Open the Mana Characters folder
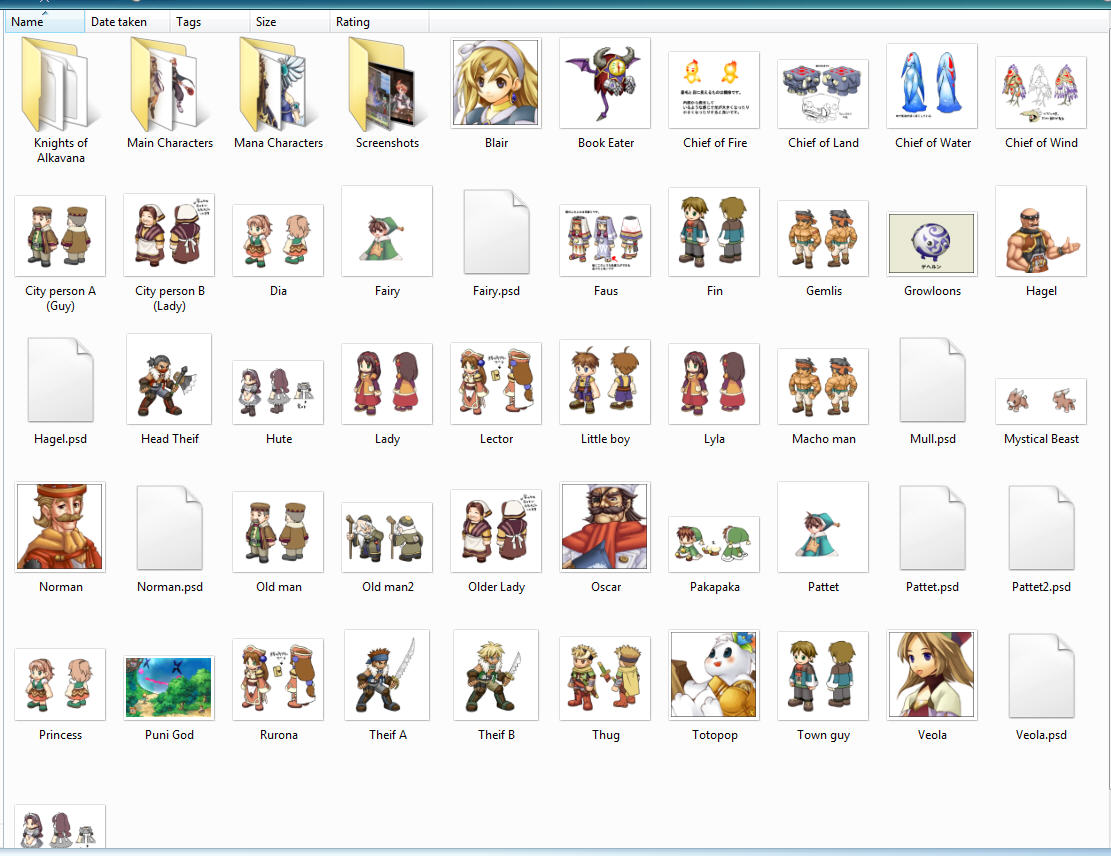 click(278, 84)
